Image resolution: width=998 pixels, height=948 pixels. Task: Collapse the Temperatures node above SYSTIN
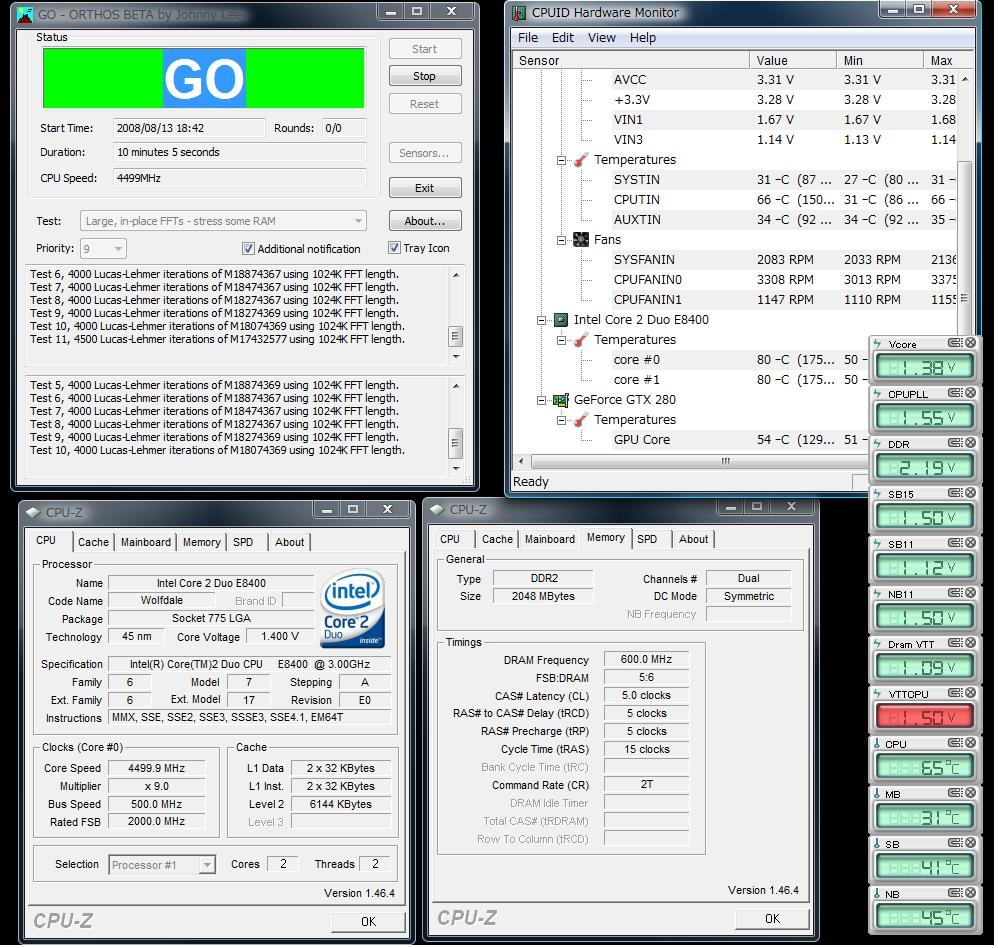[561, 160]
